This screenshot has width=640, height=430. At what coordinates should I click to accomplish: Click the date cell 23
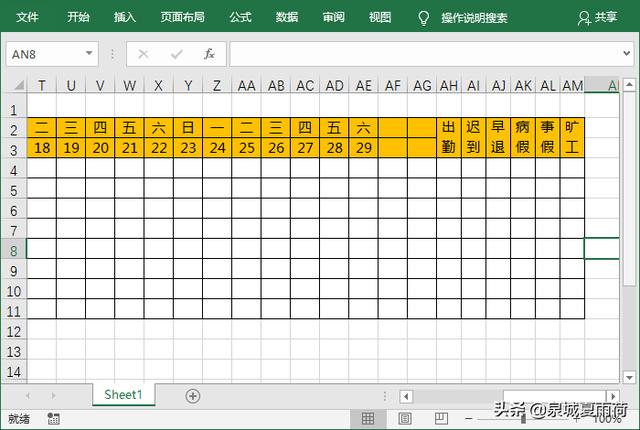(188, 148)
